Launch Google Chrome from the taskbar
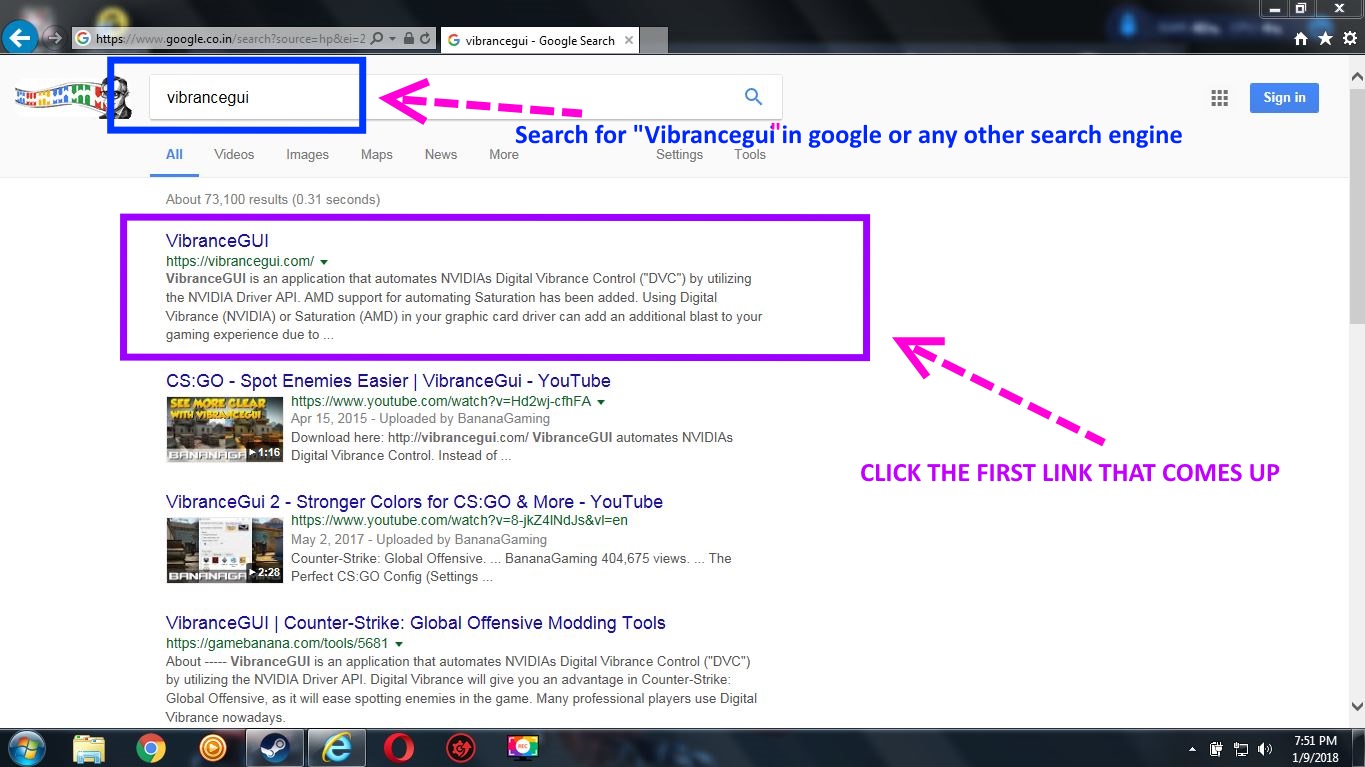 151,747
